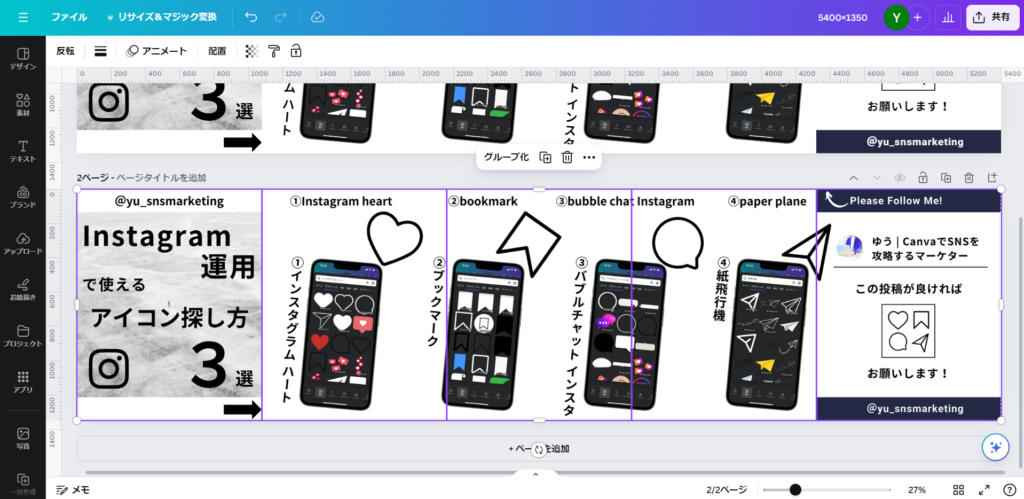Click the add page icon above page 2

992,178
